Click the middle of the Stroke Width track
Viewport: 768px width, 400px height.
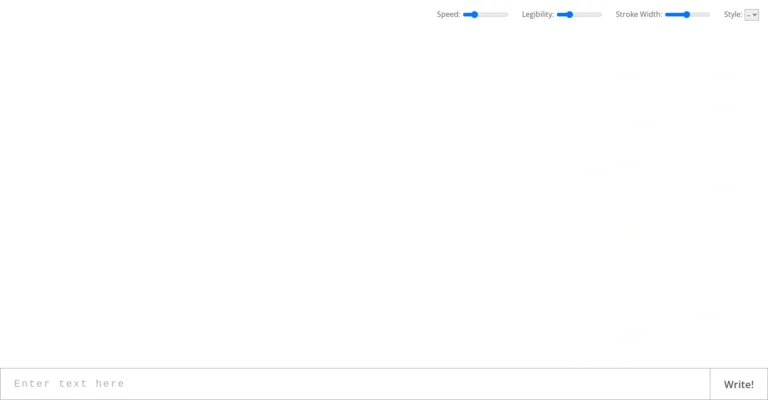(687, 15)
